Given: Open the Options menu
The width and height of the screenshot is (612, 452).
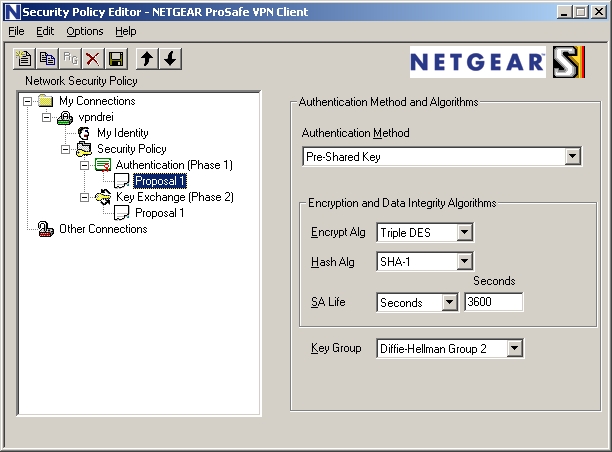Looking at the screenshot, I should point(85,31).
